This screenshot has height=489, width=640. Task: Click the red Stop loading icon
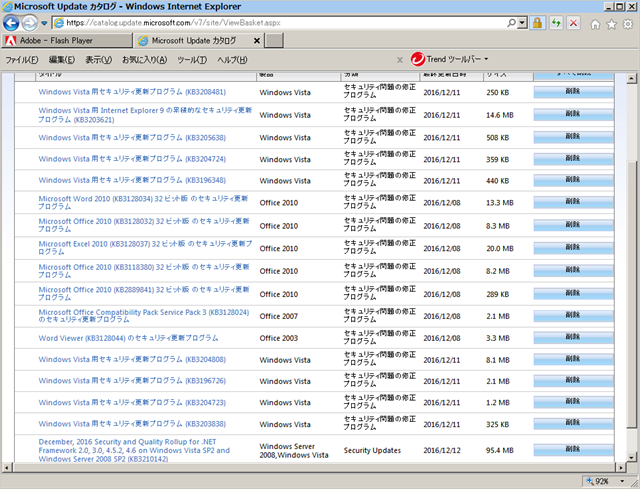point(573,23)
